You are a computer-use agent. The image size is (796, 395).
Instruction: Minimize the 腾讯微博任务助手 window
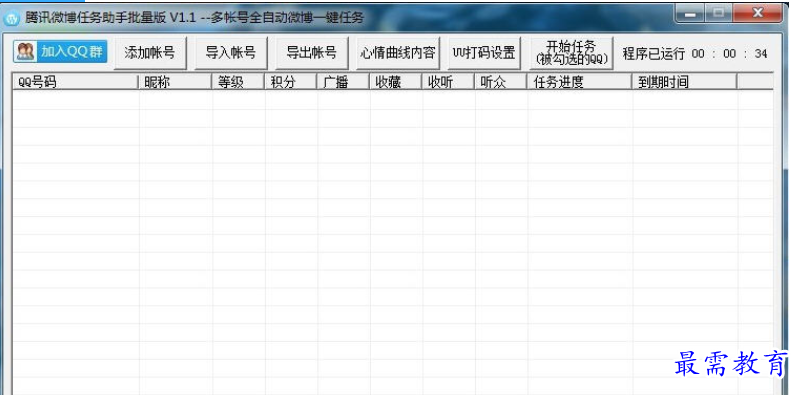[x=690, y=14]
